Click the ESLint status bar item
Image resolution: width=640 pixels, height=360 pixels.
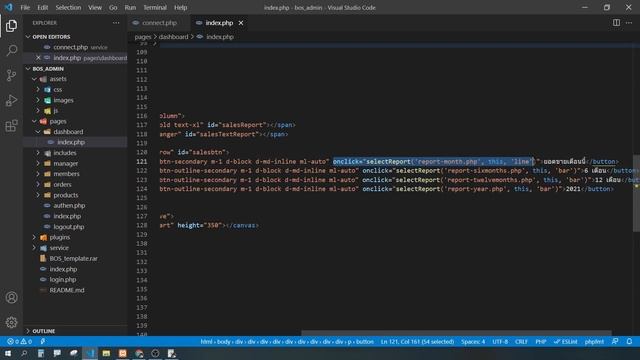[x=565, y=341]
